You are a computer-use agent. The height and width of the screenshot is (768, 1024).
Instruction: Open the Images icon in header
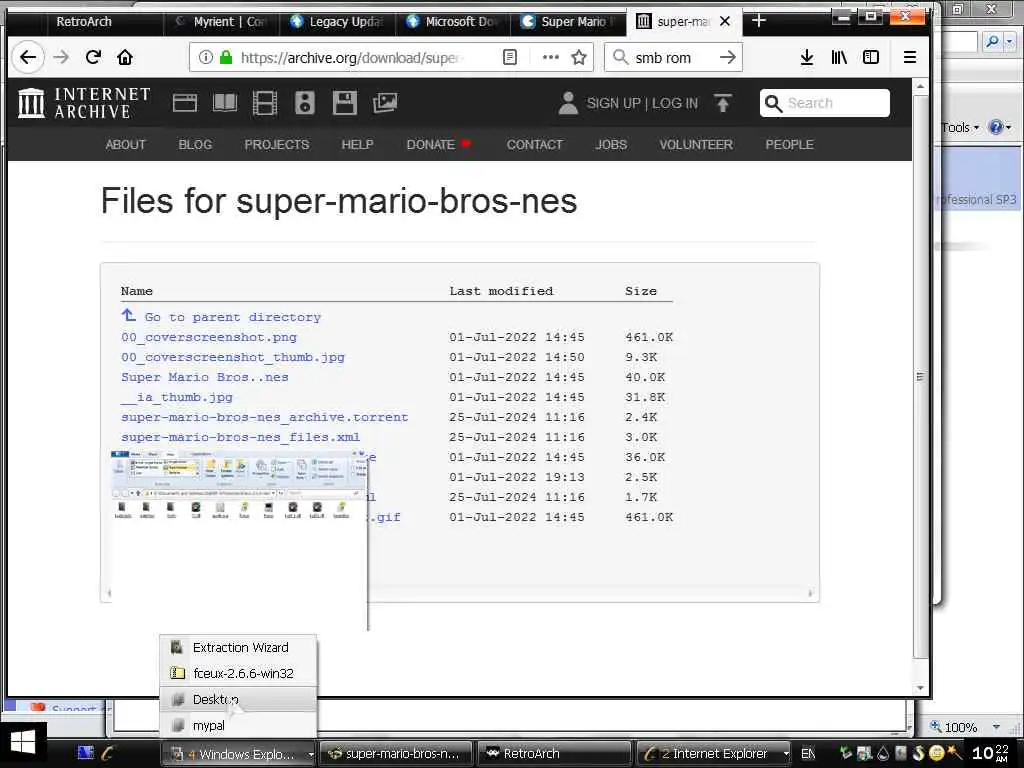point(385,103)
